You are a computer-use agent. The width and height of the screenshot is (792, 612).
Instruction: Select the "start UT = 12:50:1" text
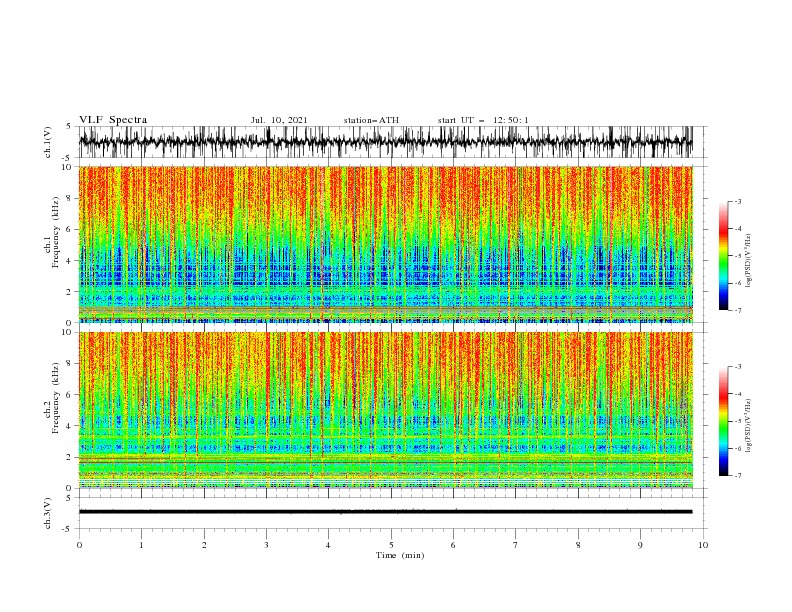tap(483, 120)
